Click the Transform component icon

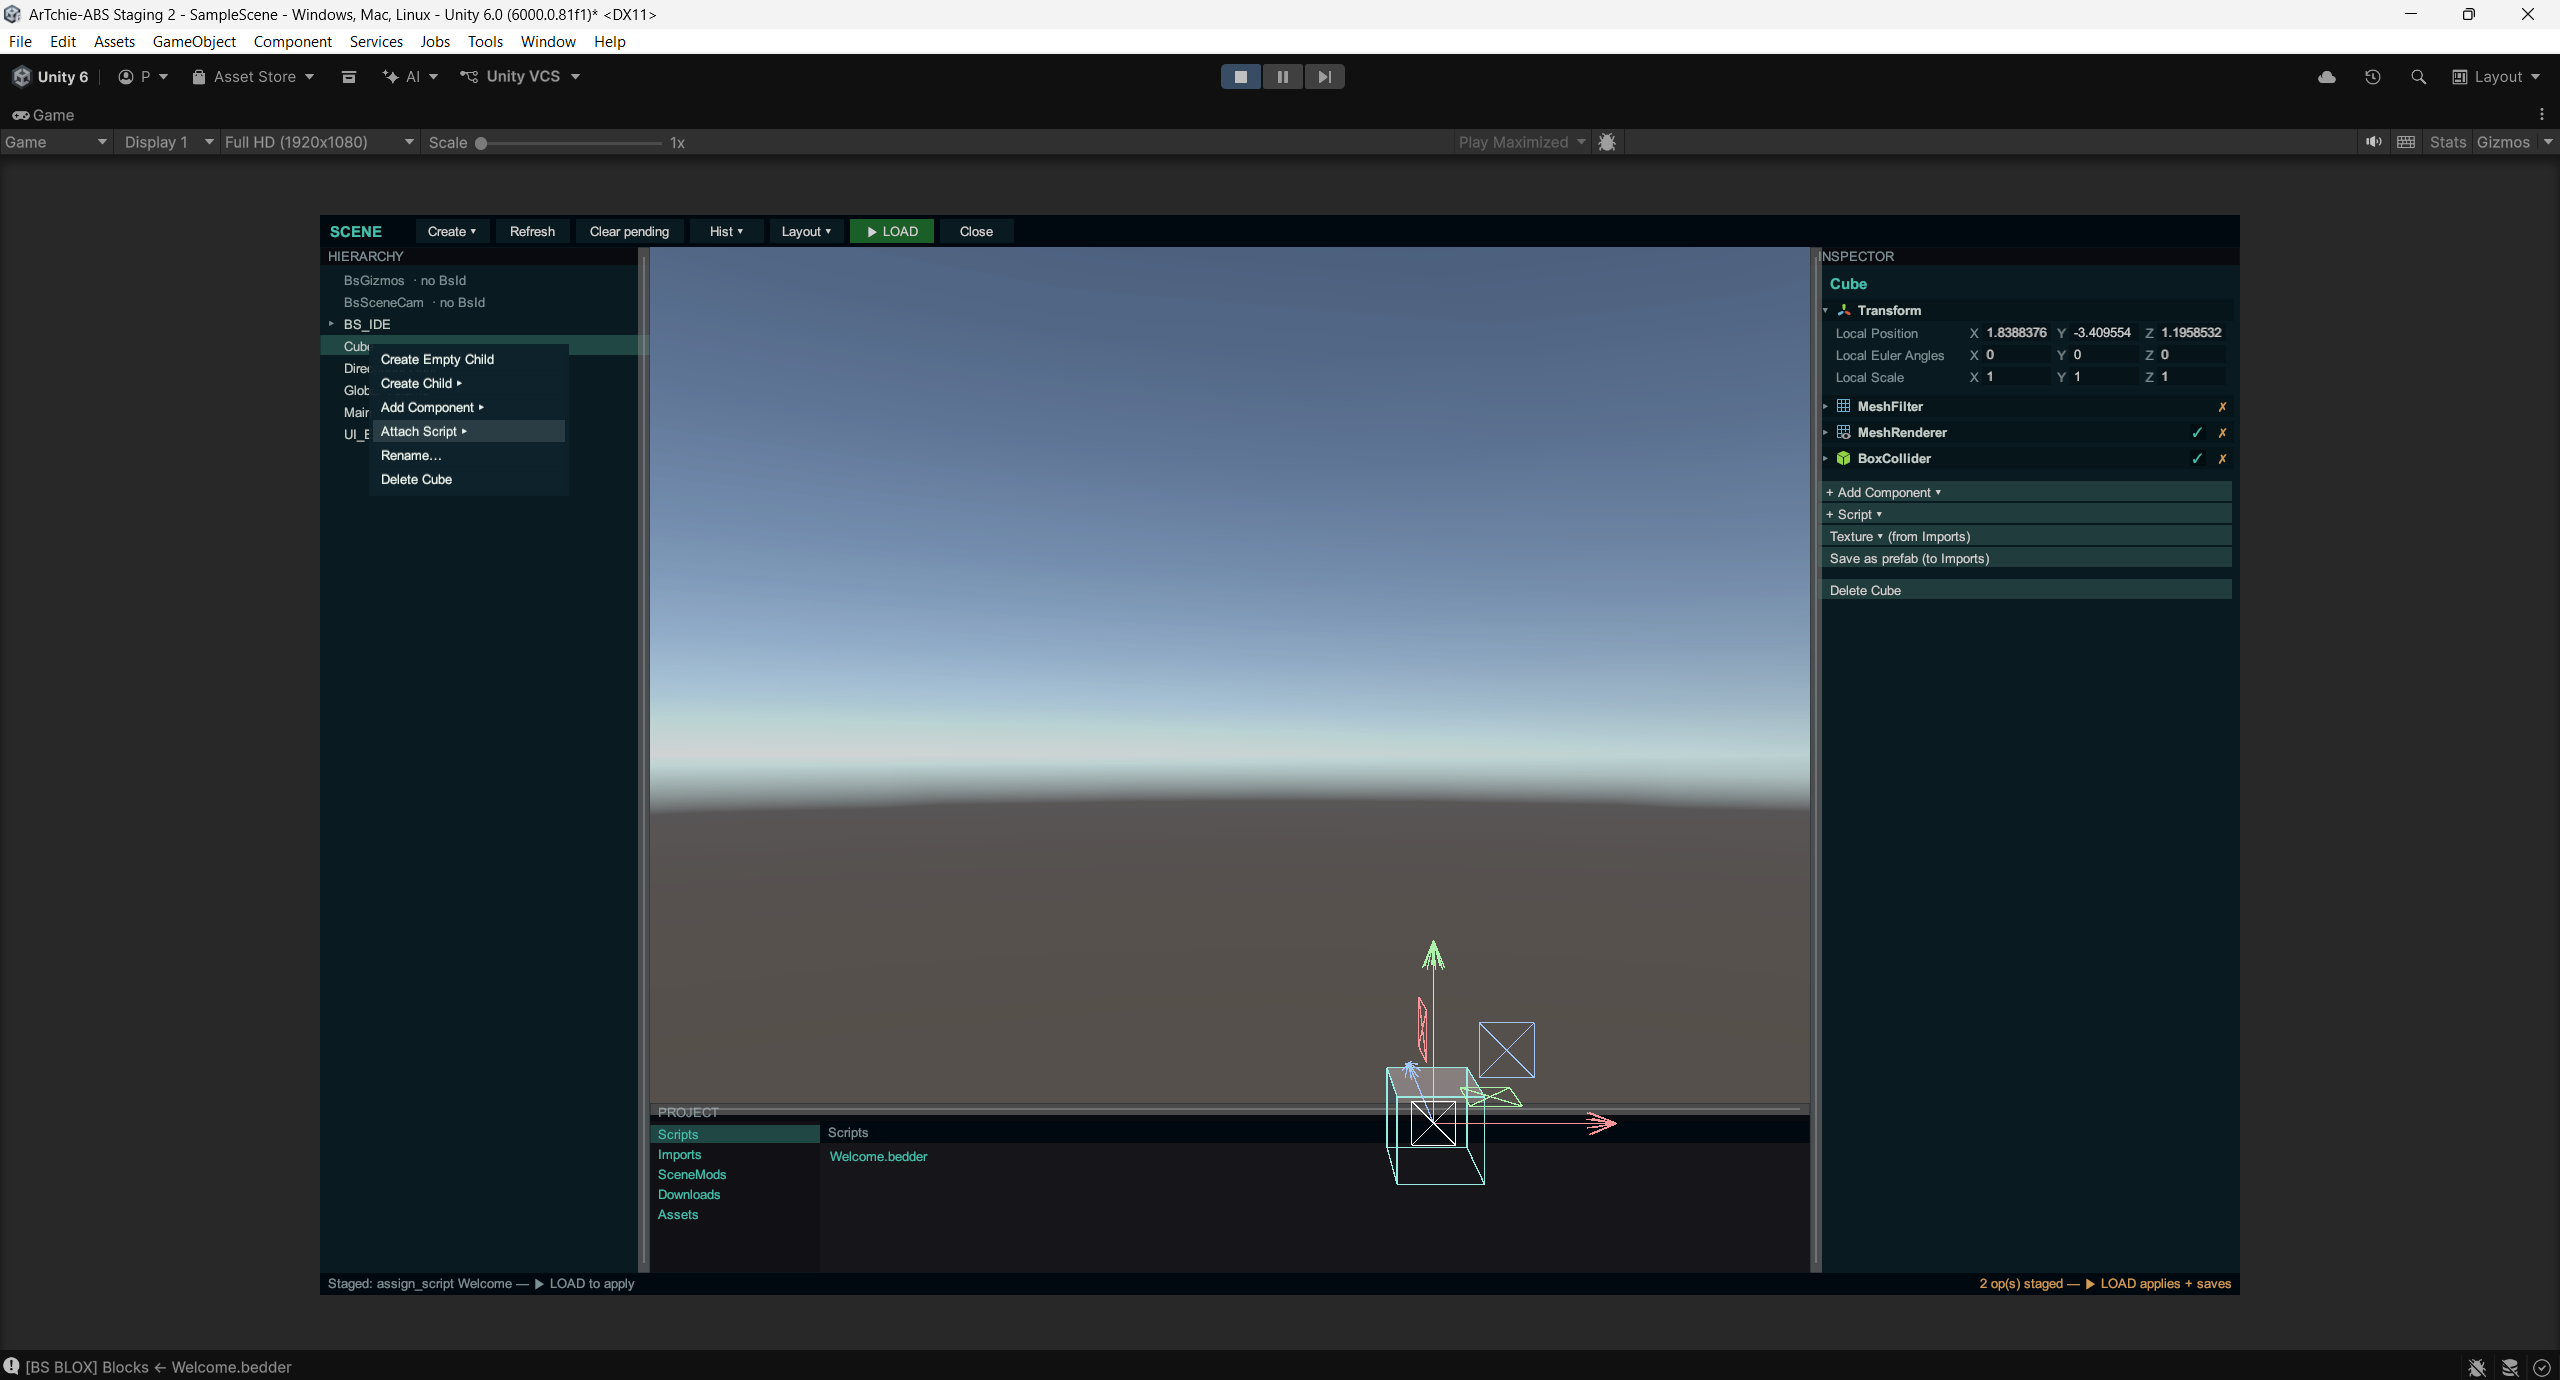coord(1844,310)
